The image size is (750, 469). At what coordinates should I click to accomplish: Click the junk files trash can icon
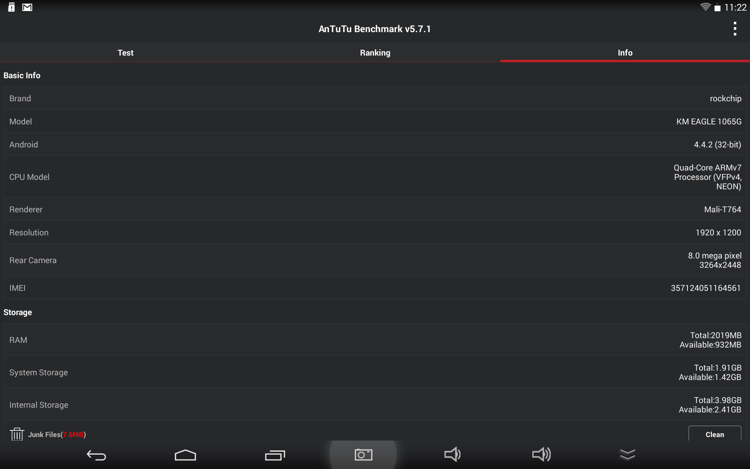pyautogui.click(x=17, y=434)
